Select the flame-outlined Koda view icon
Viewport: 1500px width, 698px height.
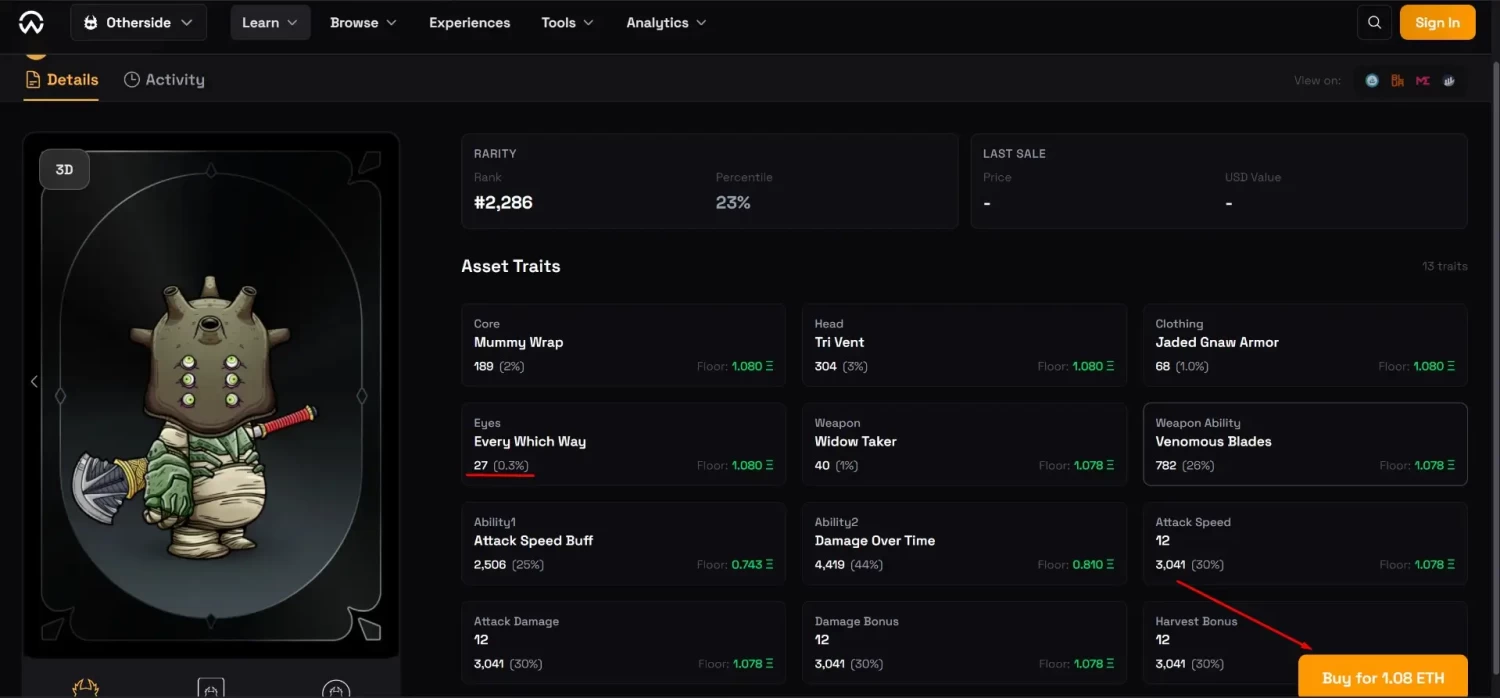click(x=86, y=688)
